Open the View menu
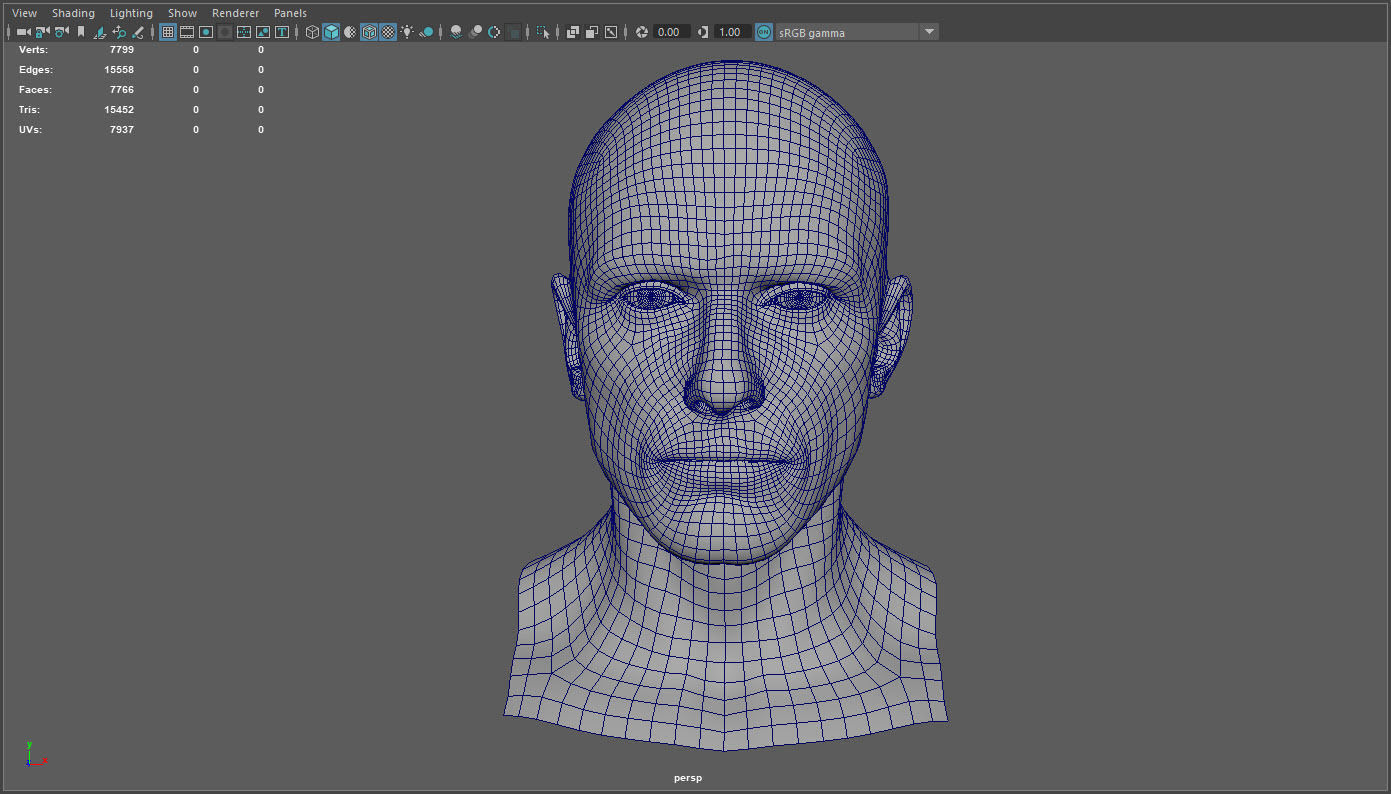The width and height of the screenshot is (1391, 794). click(x=25, y=13)
